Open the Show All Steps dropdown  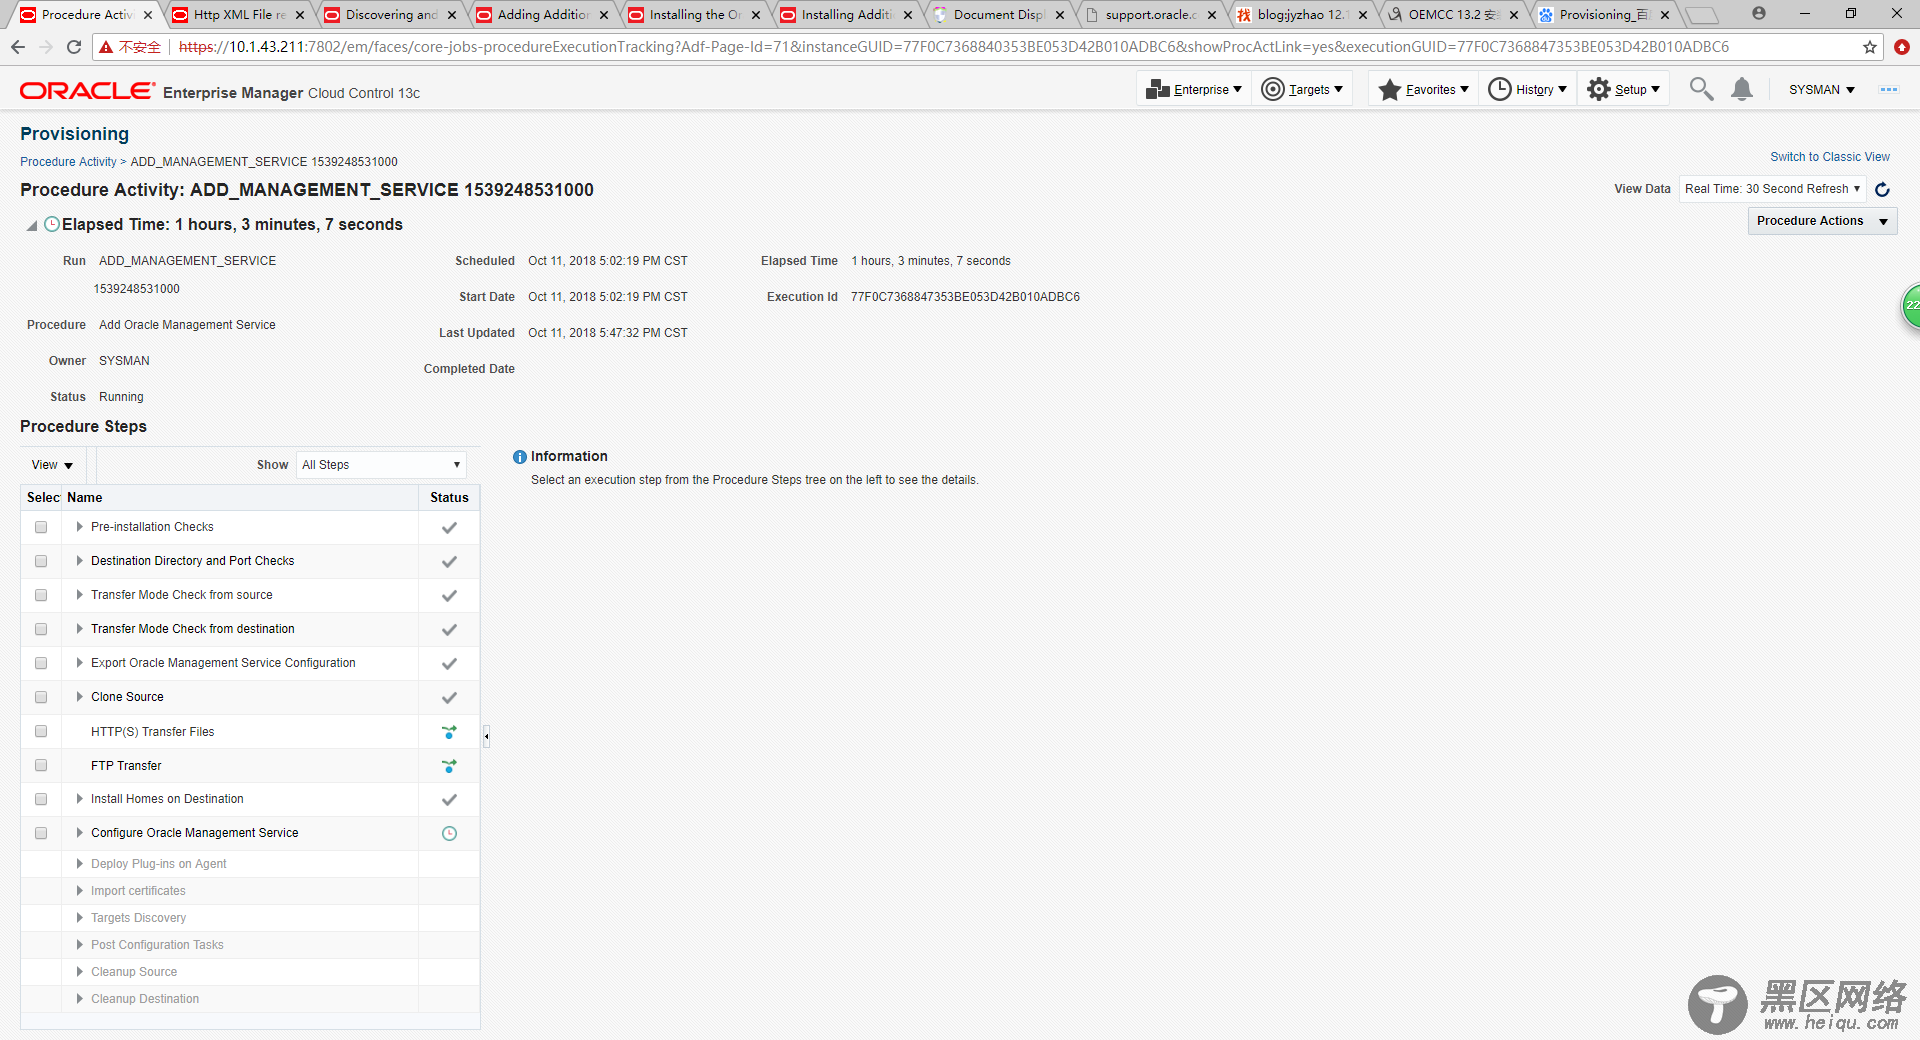pos(381,465)
